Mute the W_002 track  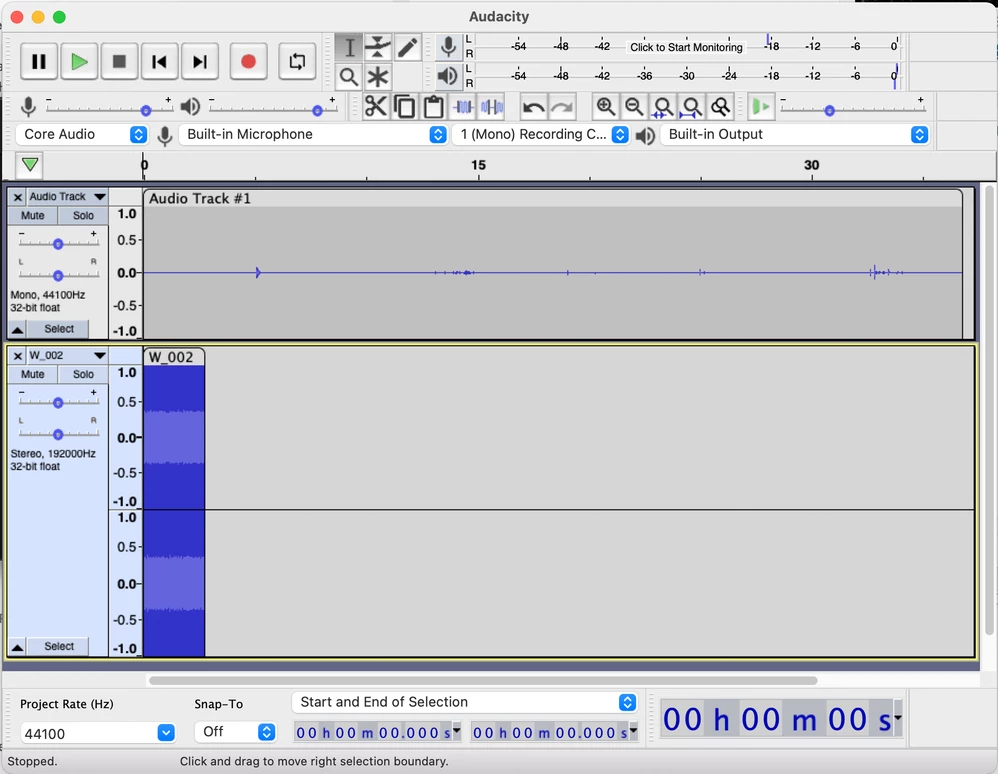coord(32,374)
